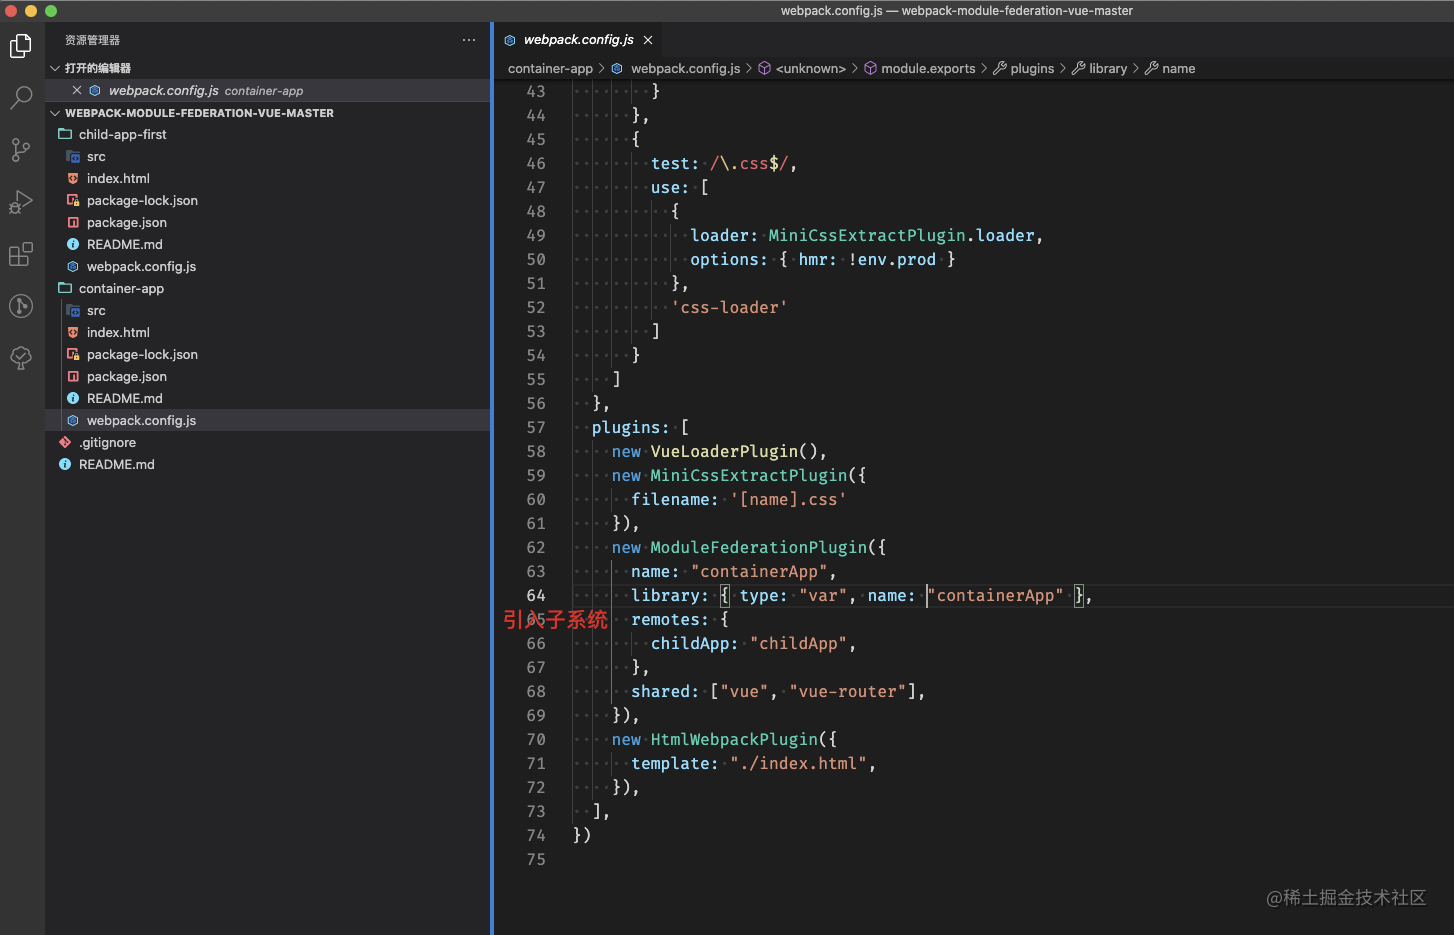Screen dimensions: 1454x935
Task: Click on "./index.html" string in line 71
Action: [x=799, y=763]
